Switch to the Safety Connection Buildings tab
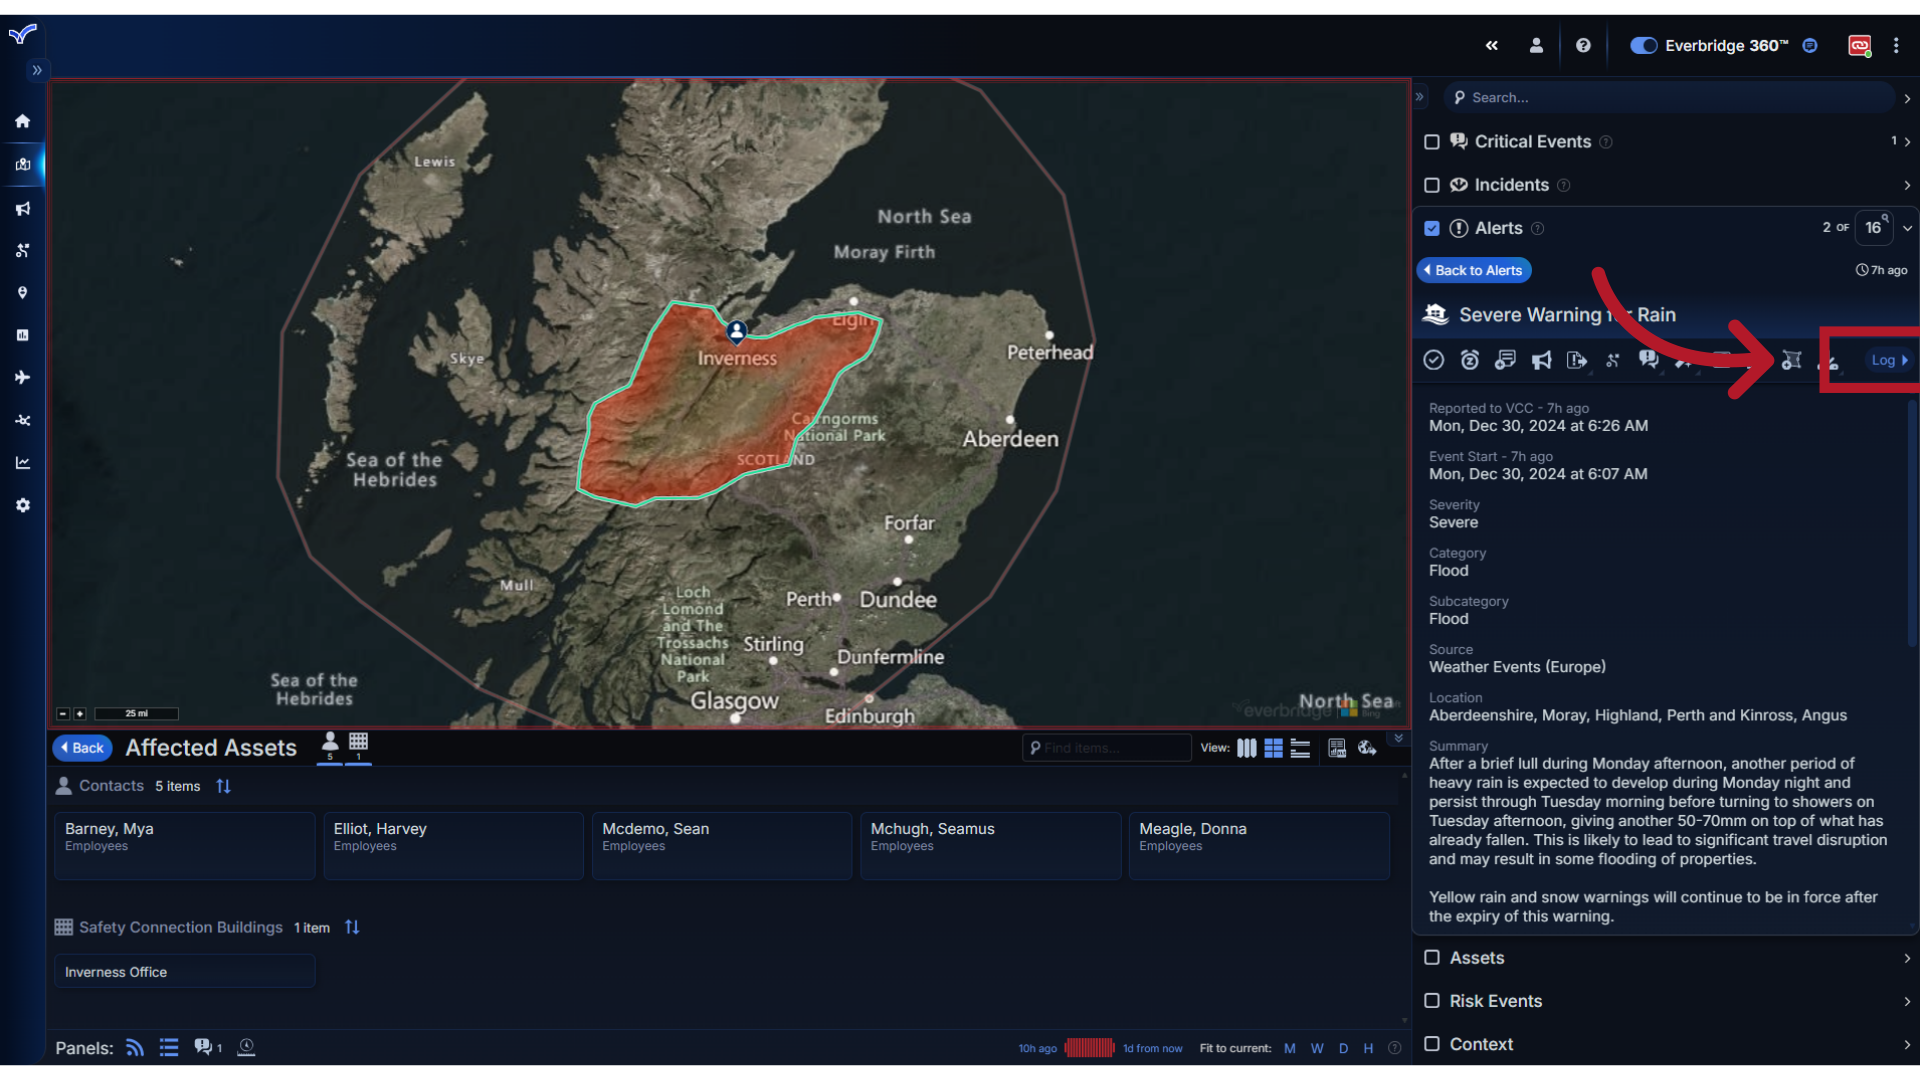This screenshot has width=1920, height=1080. click(358, 746)
